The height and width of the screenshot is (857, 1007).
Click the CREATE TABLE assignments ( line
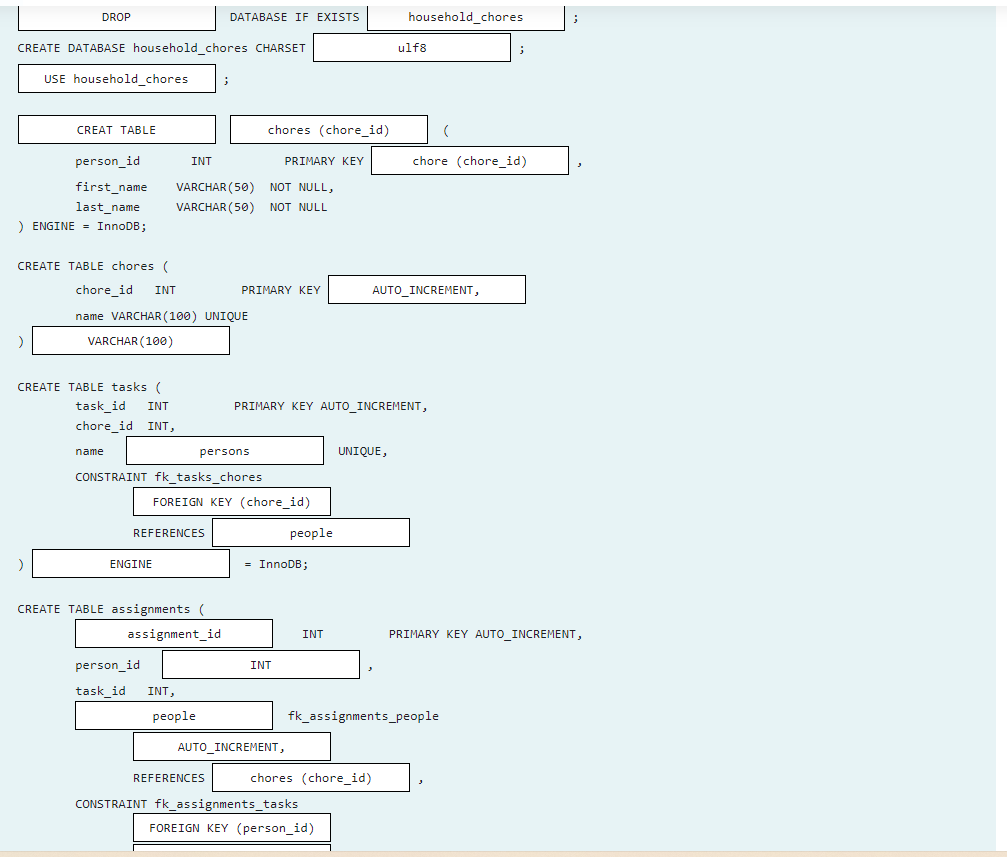111,609
